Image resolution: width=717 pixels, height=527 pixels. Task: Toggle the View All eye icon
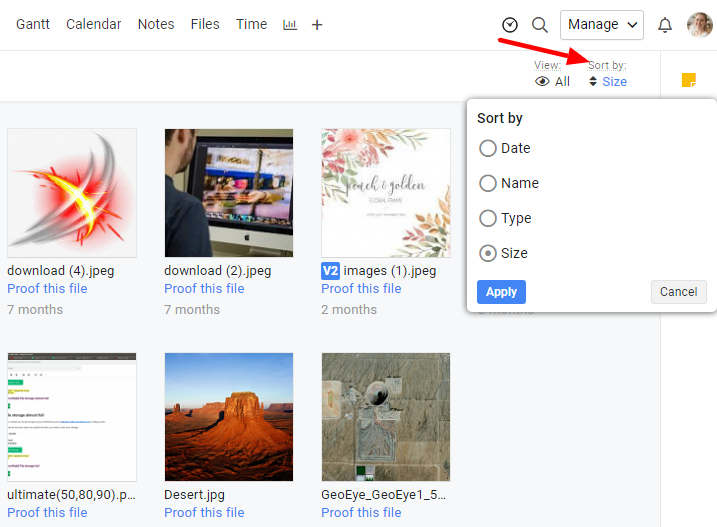(x=542, y=81)
